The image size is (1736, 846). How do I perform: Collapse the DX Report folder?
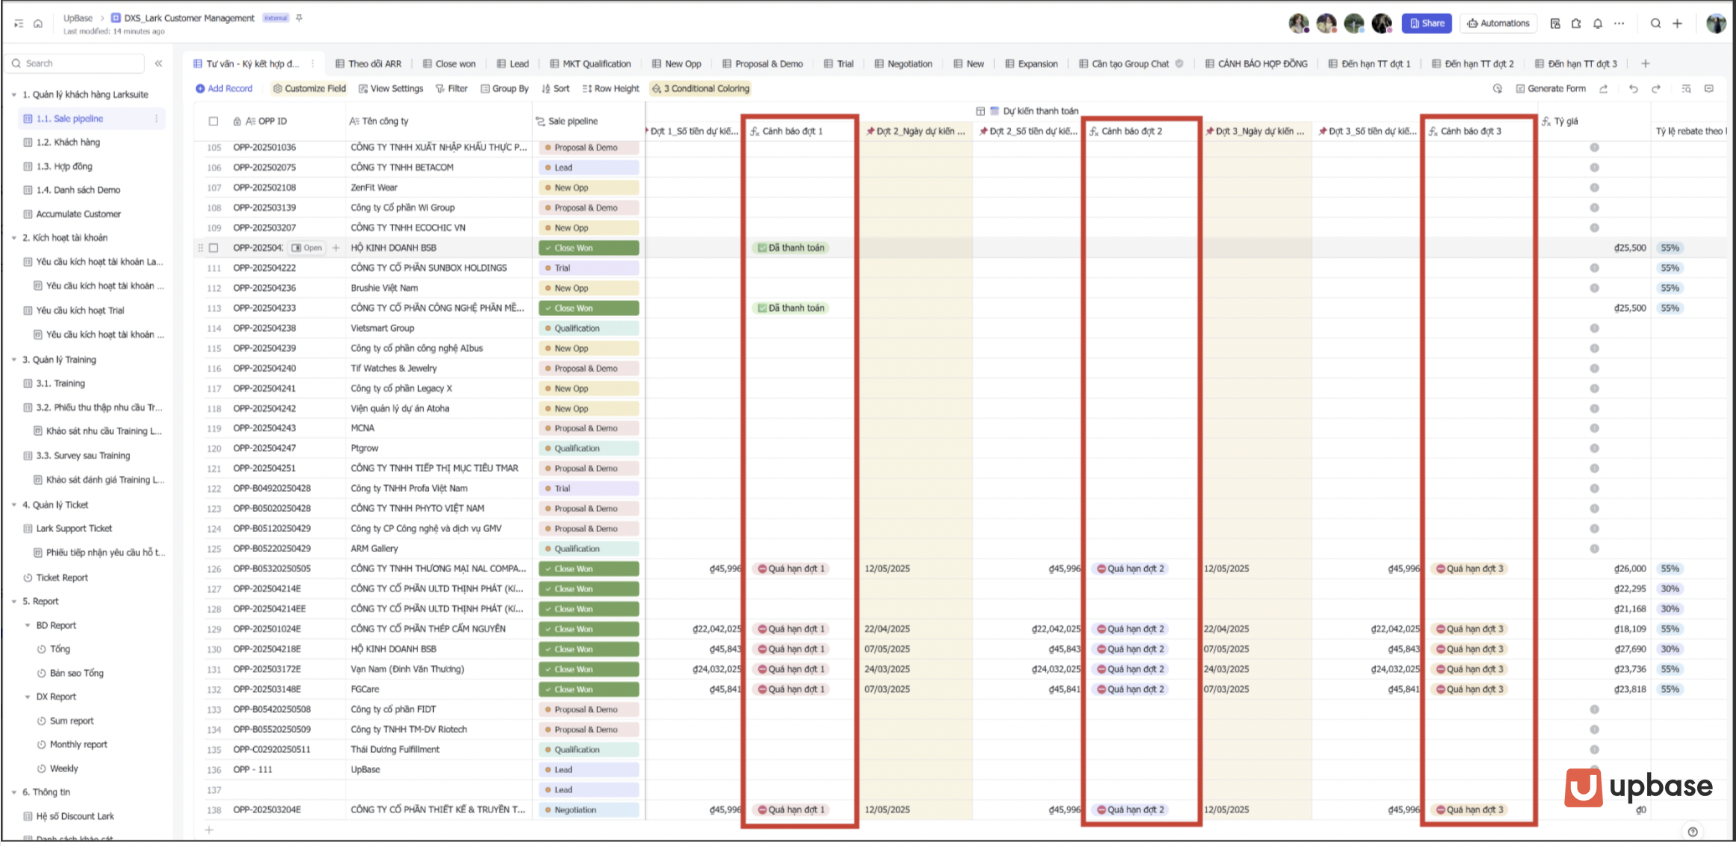27,697
